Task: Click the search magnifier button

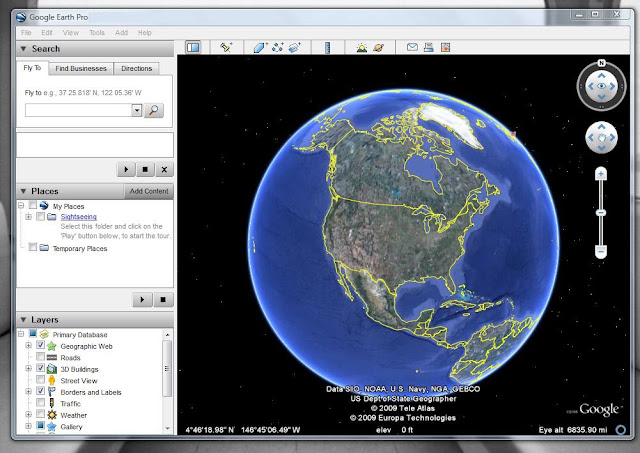Action: click(x=154, y=110)
